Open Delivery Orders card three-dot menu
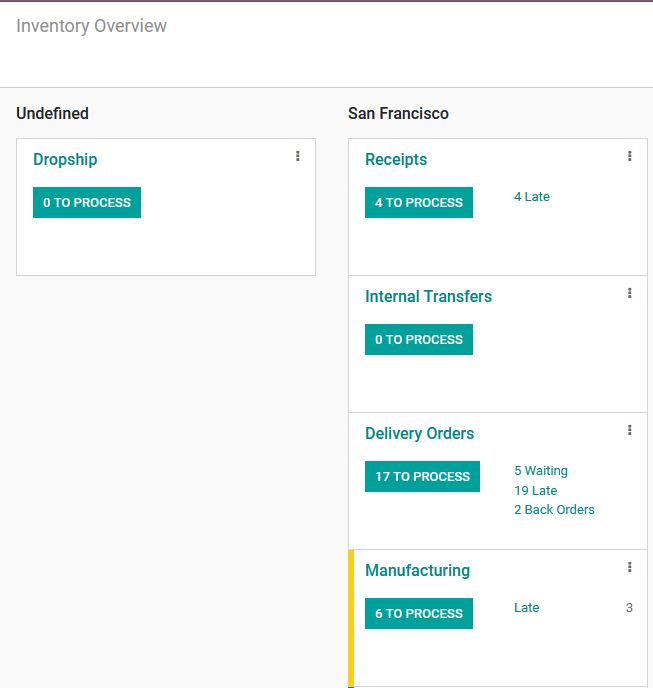 tap(629, 430)
